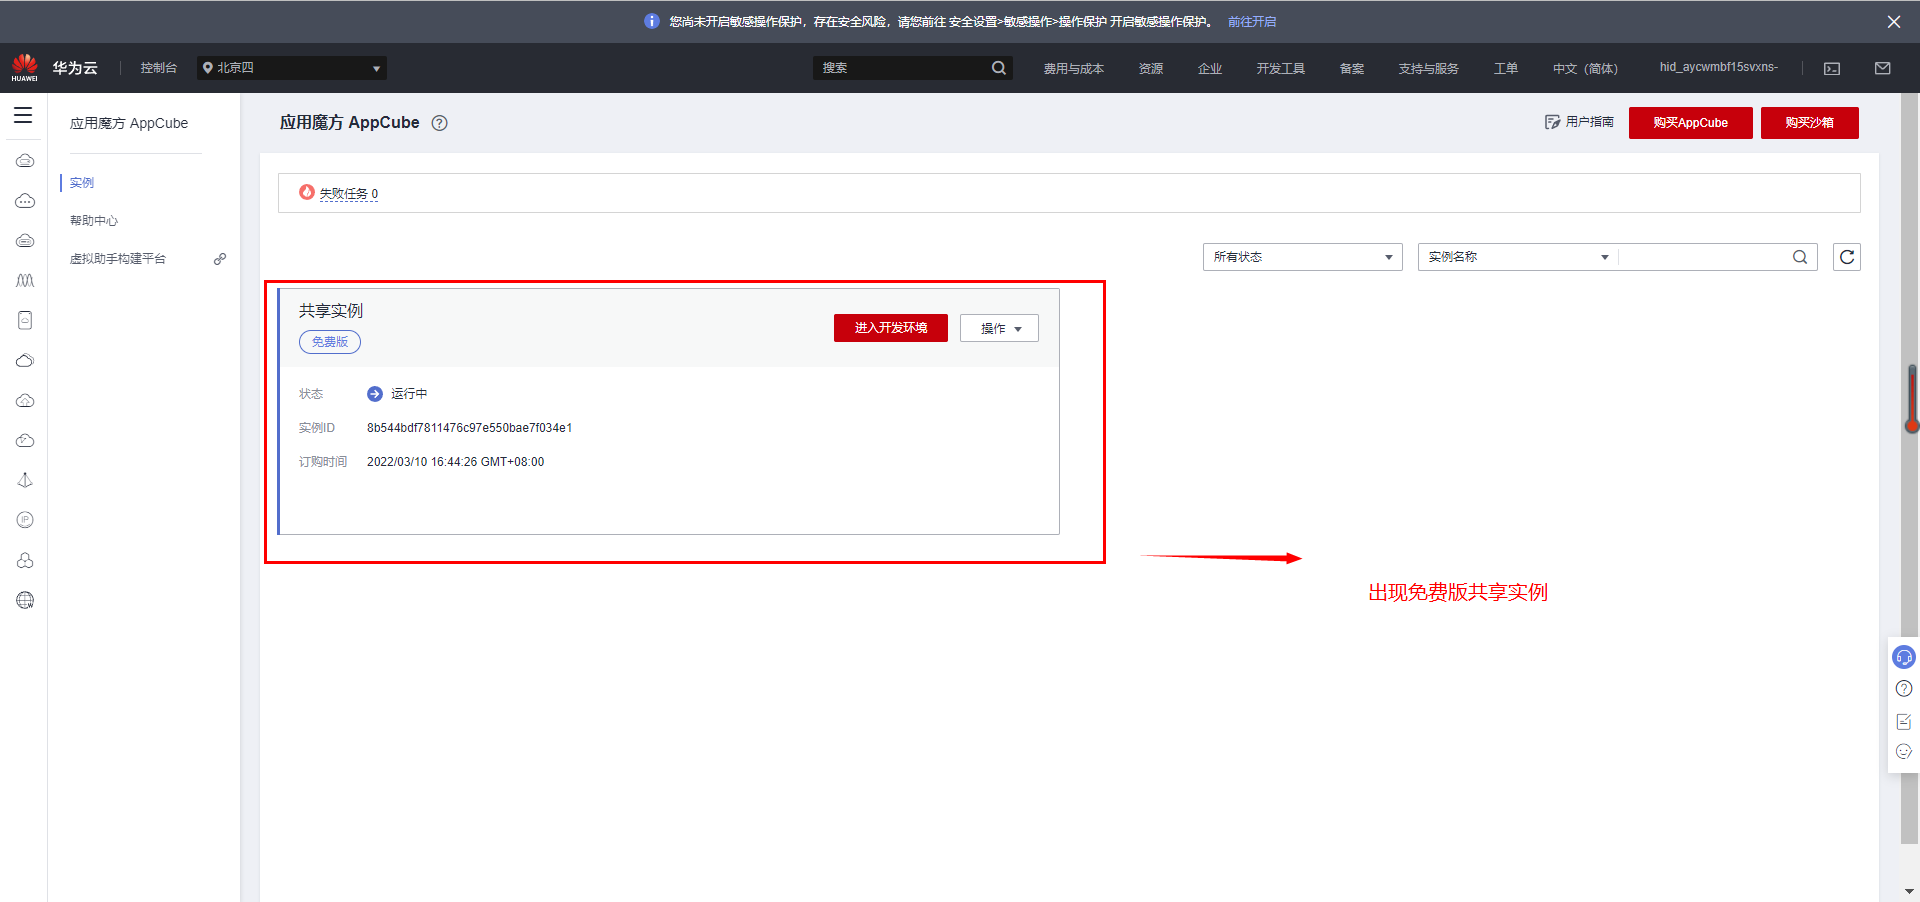Open the 用户指南 user guide
The height and width of the screenshot is (902, 1920).
point(1580,122)
